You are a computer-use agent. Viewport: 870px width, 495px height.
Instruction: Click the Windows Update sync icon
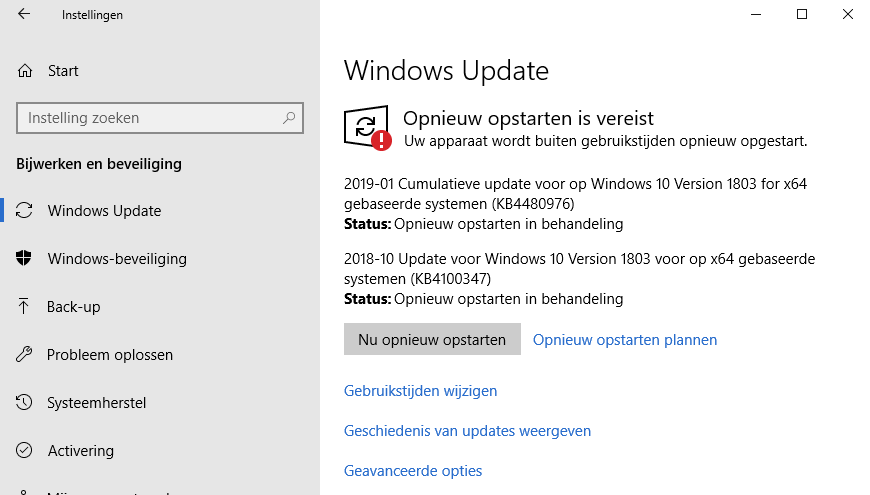25,211
